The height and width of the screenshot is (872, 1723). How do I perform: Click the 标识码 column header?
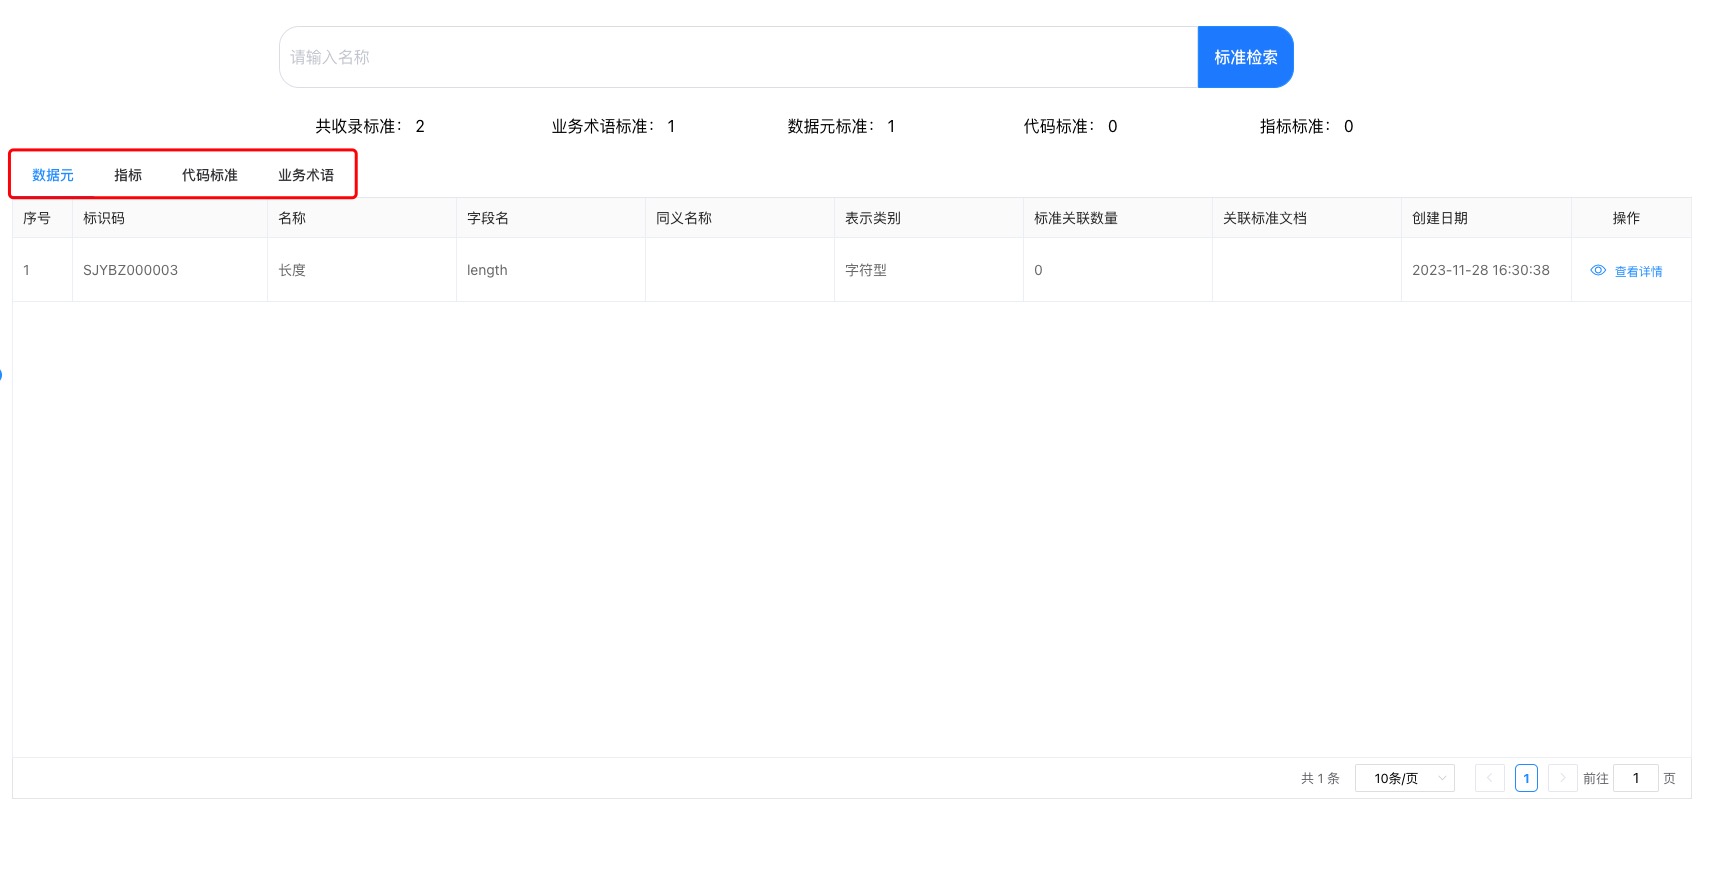coord(170,218)
